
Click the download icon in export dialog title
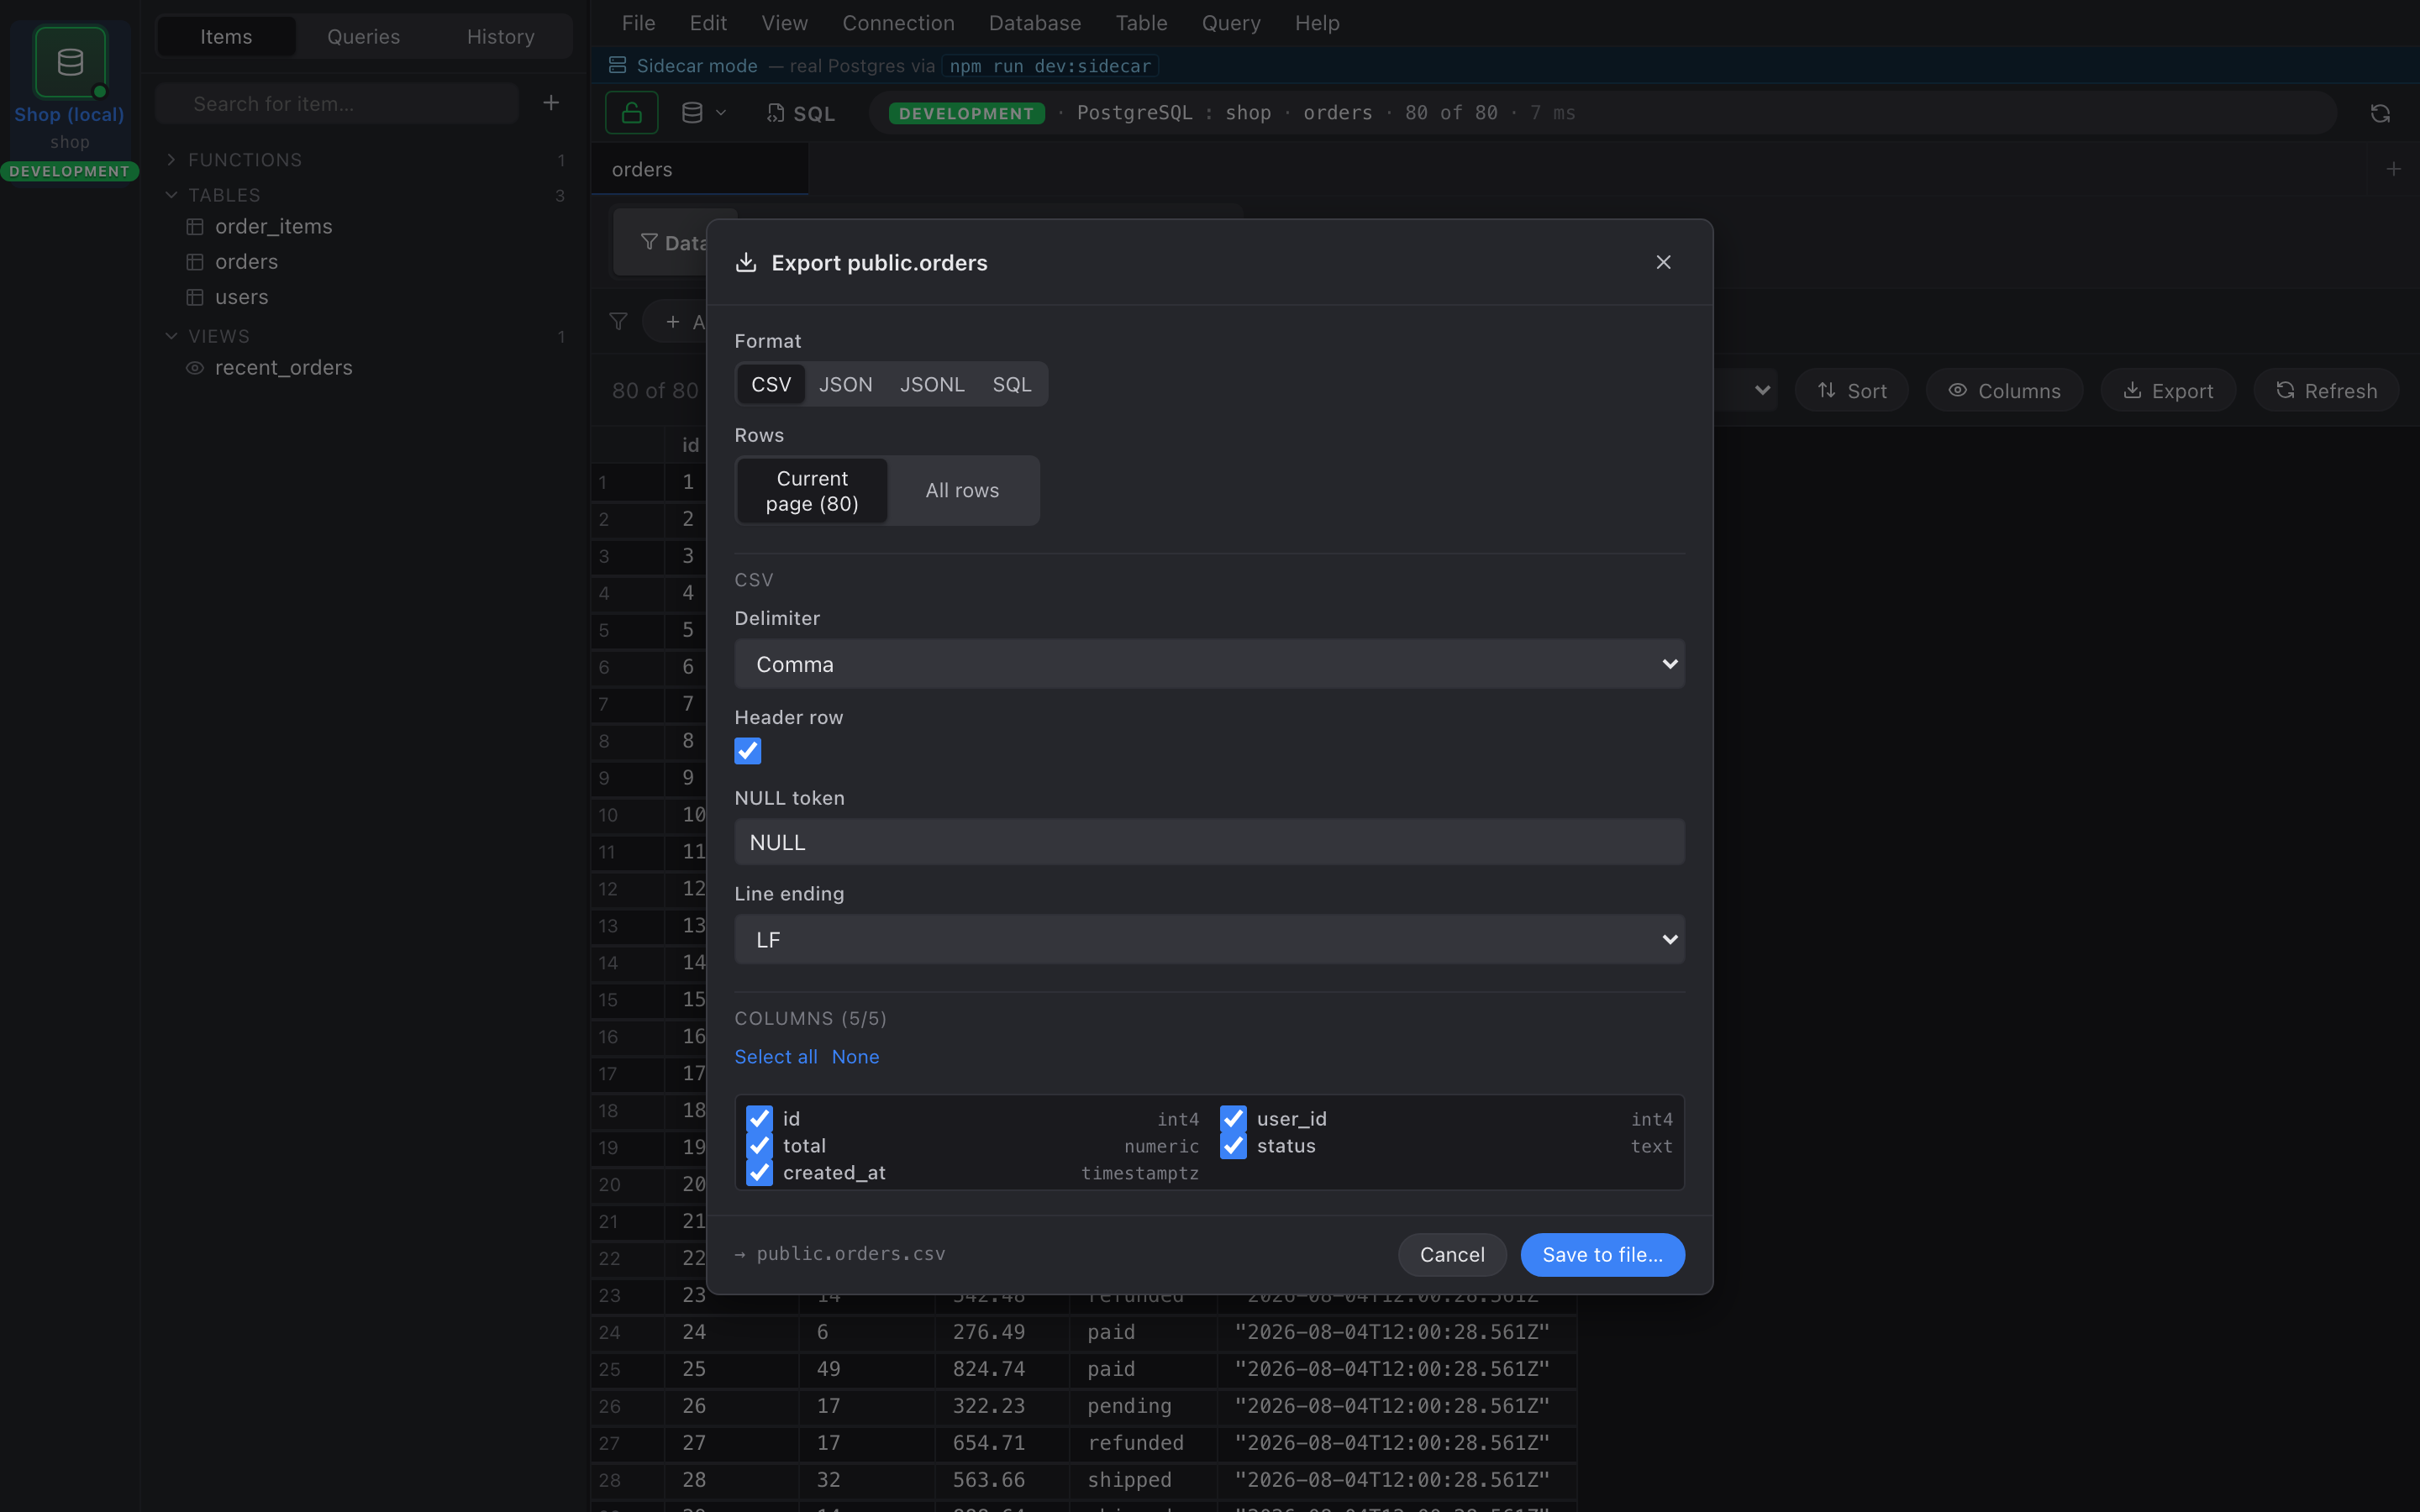[746, 262]
